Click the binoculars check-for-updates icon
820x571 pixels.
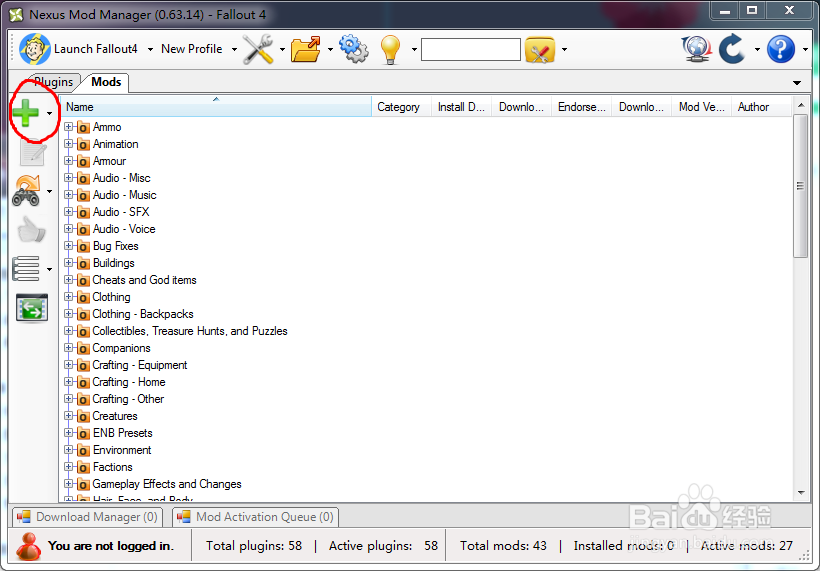pos(27,191)
